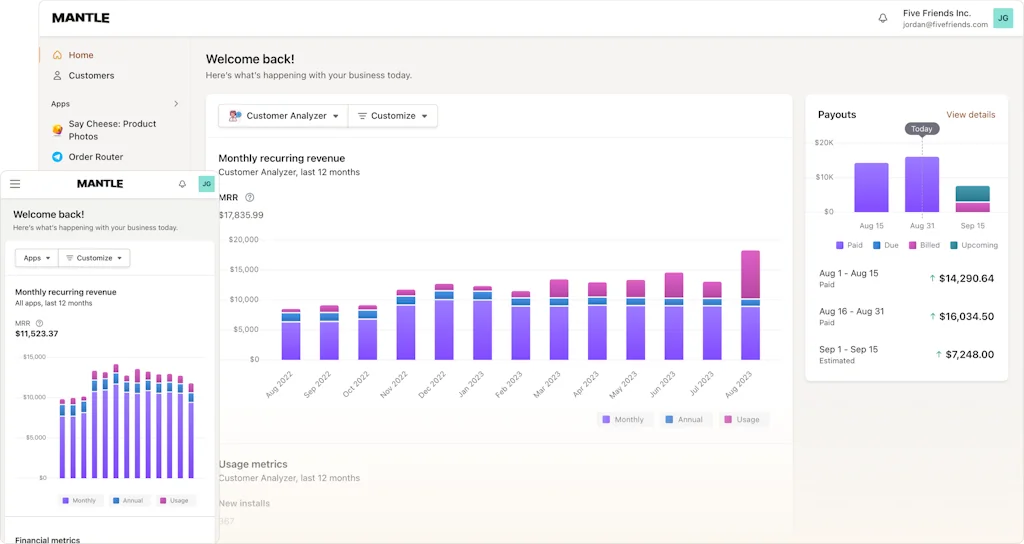1024x544 pixels.
Task: Click the Customers person icon in sidebar
Action: pyautogui.click(x=57, y=76)
